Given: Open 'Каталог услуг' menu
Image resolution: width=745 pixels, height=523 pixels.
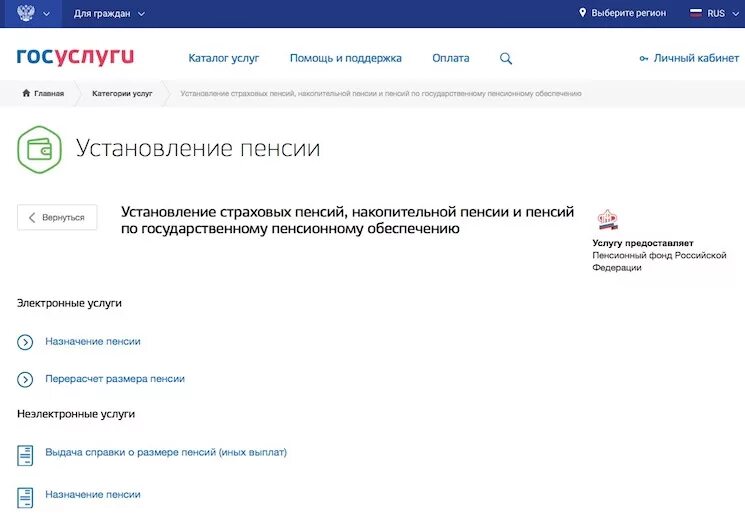Looking at the screenshot, I should coord(224,58).
